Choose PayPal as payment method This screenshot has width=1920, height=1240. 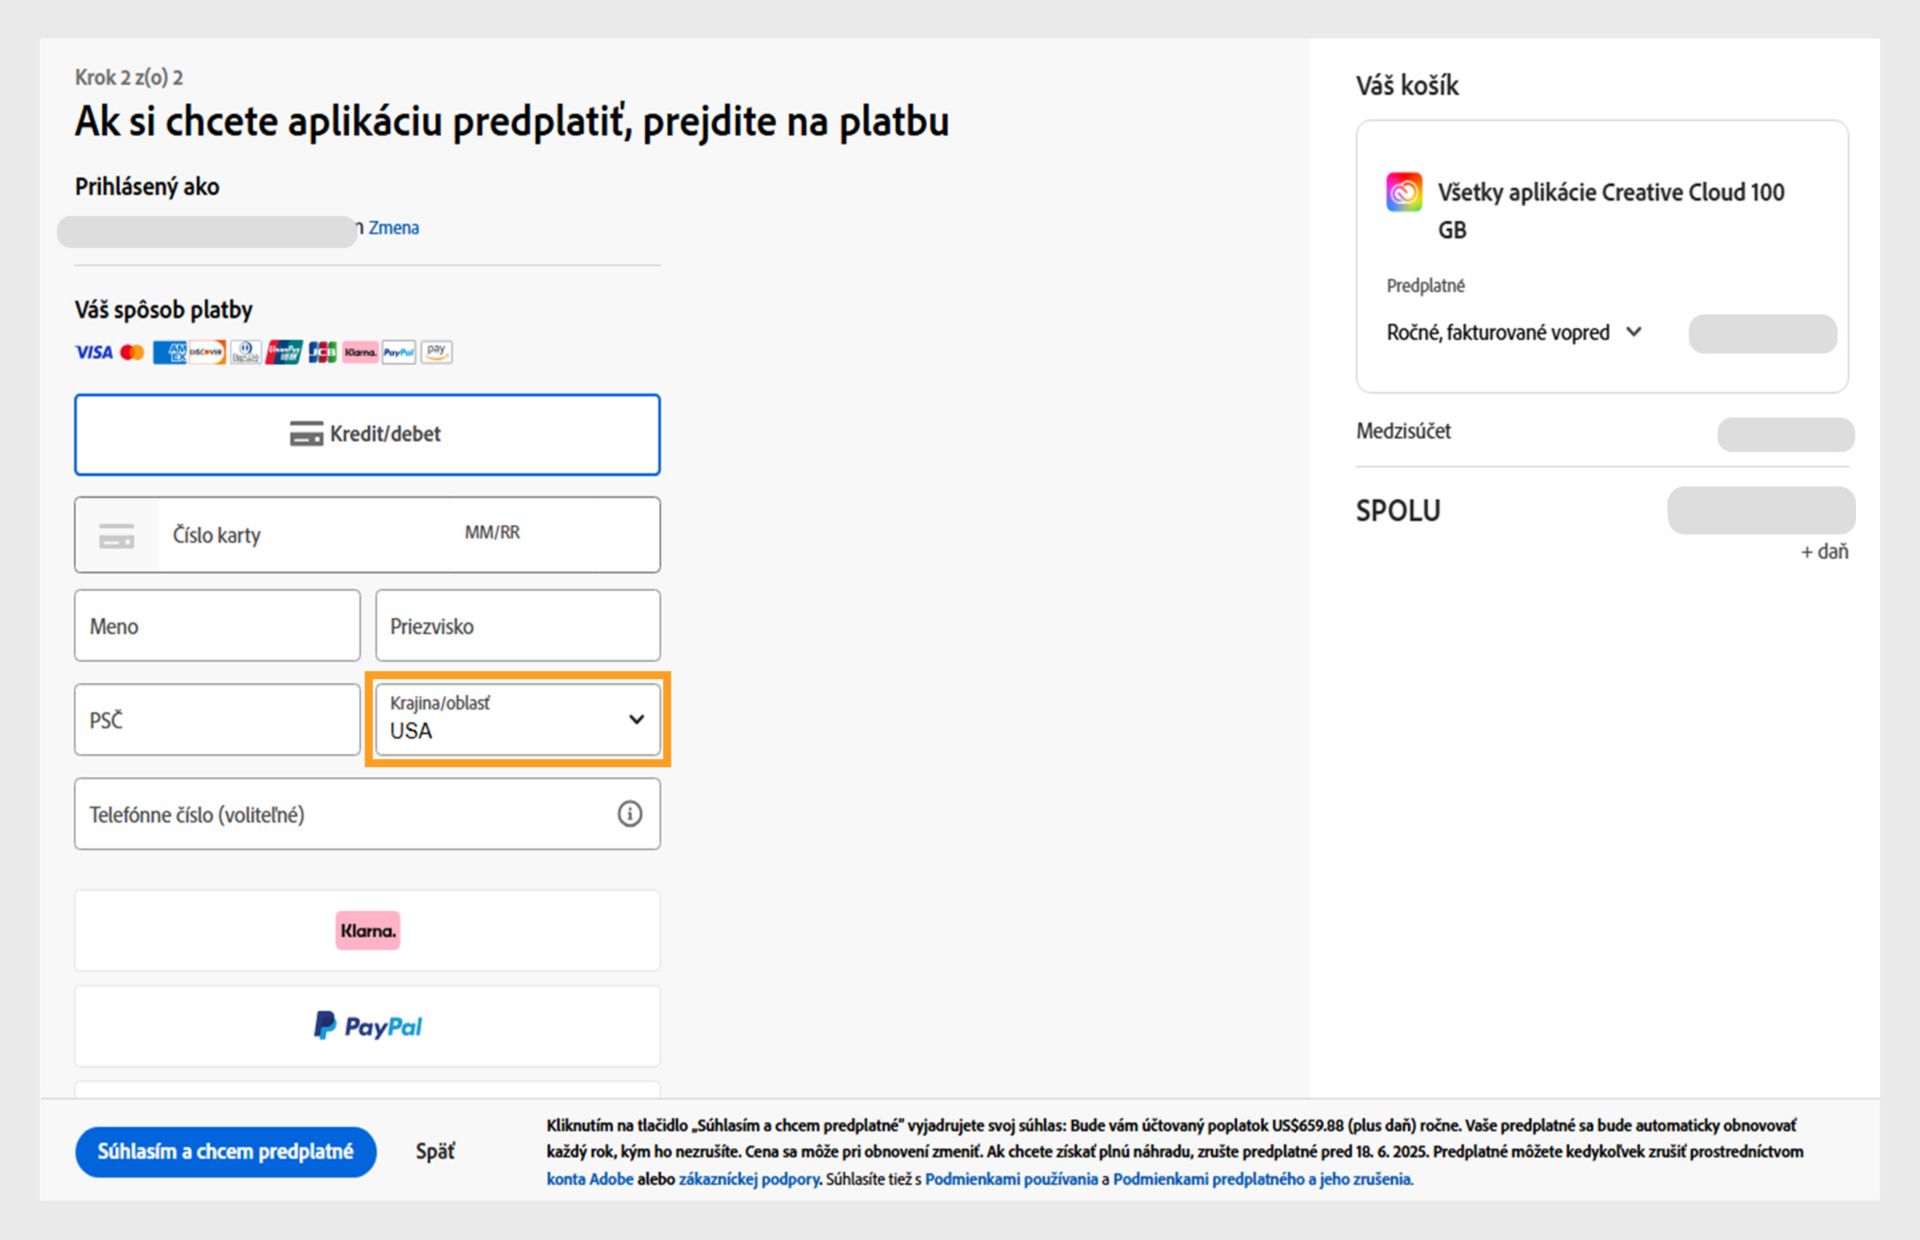[367, 1026]
